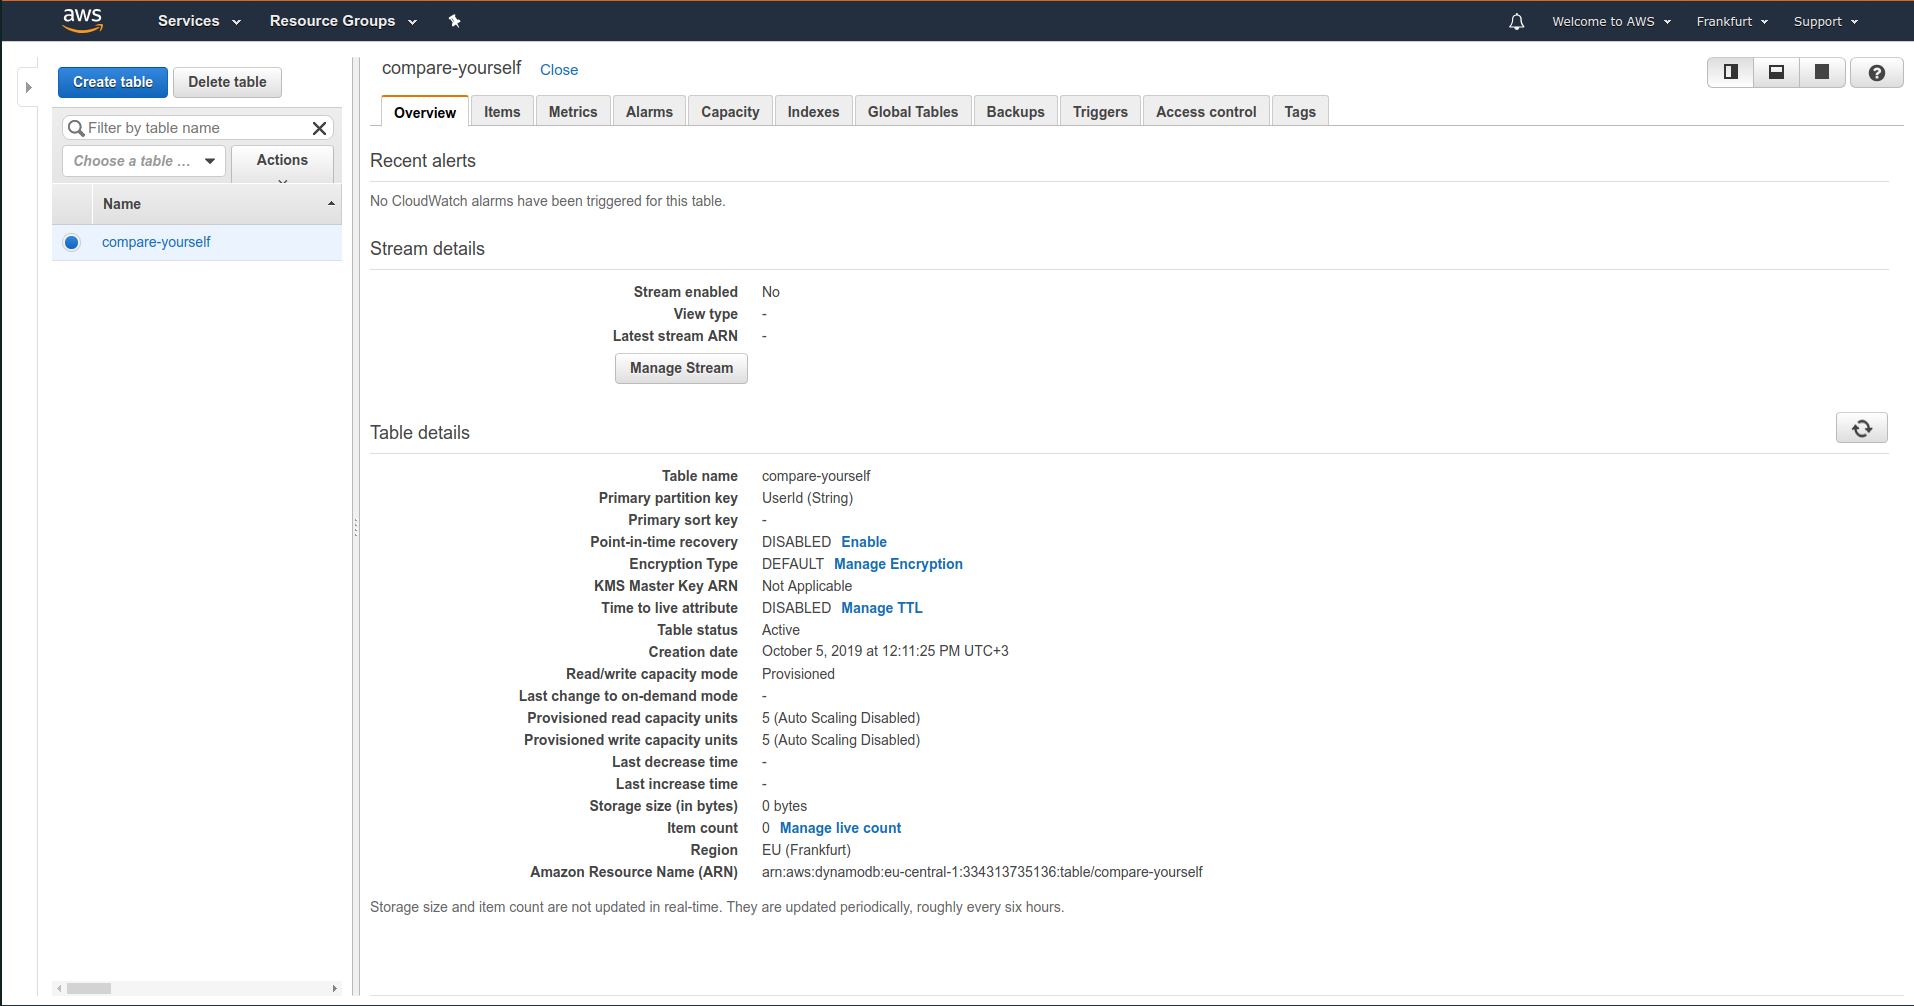Screen dimensions: 1914x1006
Task: Open the Manage Encryption link
Action: click(898, 564)
